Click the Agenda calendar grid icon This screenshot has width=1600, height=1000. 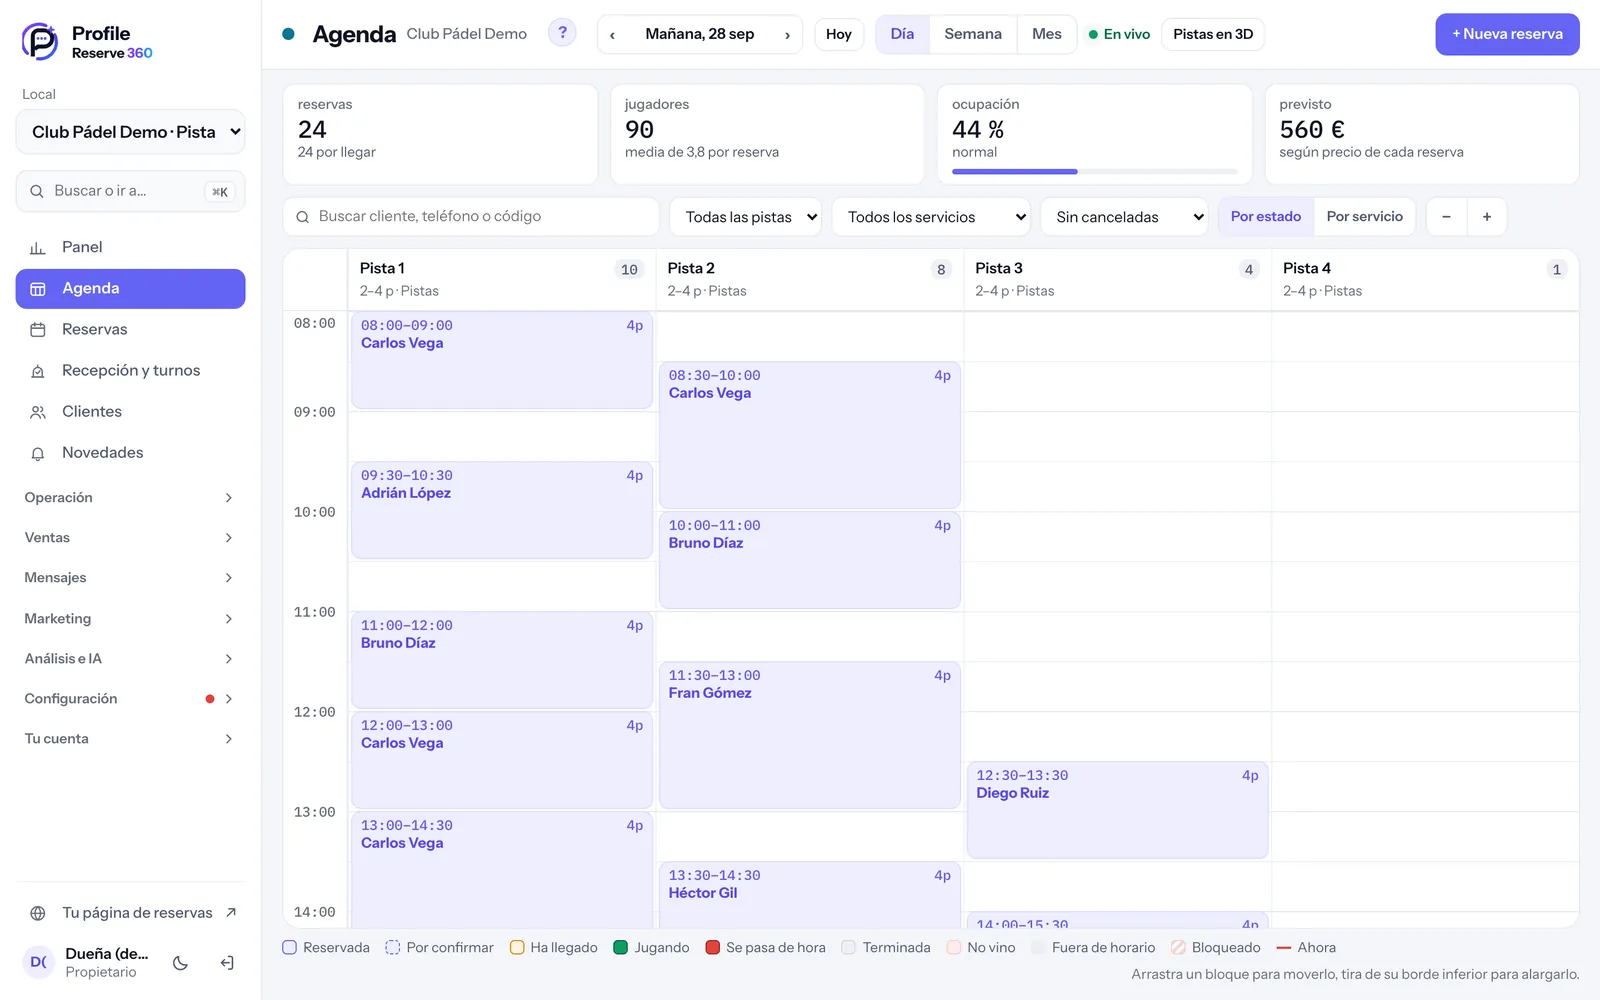(x=38, y=289)
